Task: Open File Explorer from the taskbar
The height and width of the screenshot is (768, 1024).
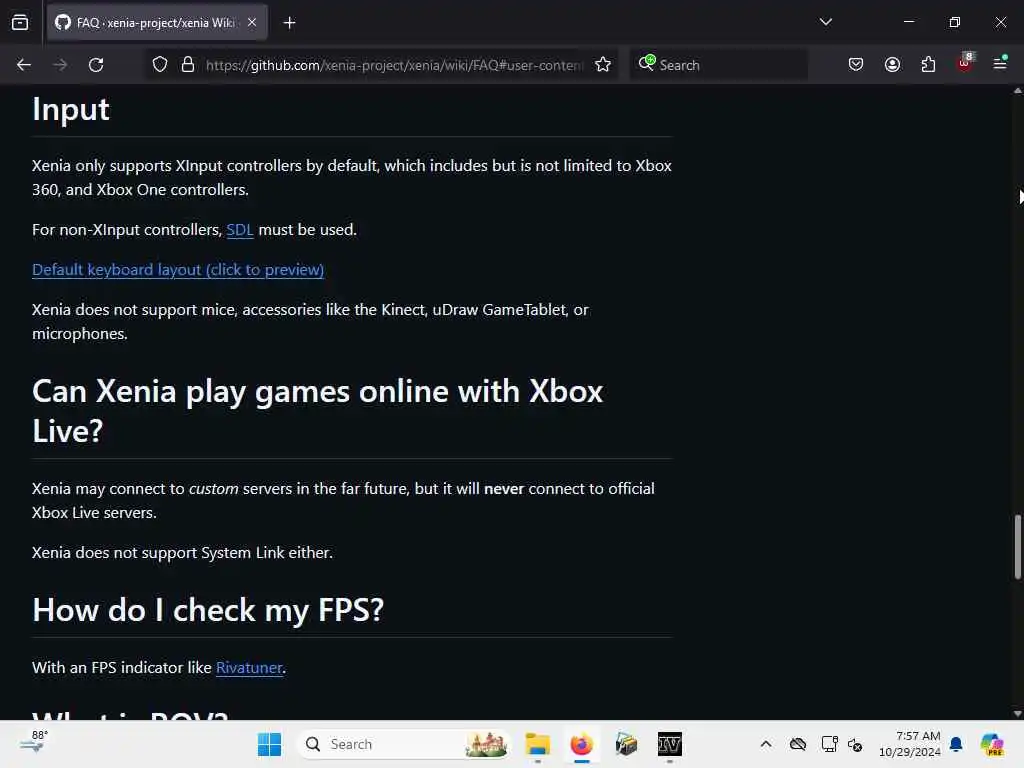Action: [x=537, y=744]
